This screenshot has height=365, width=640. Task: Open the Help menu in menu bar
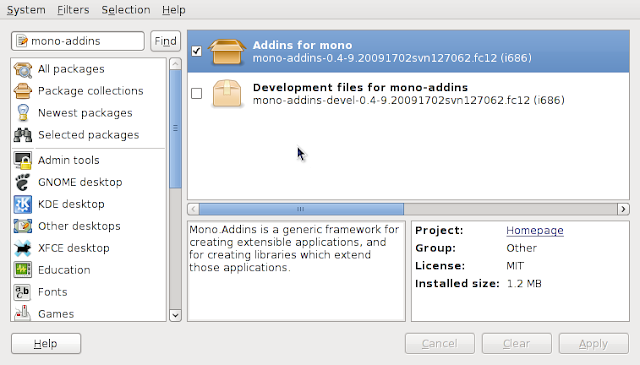(173, 10)
